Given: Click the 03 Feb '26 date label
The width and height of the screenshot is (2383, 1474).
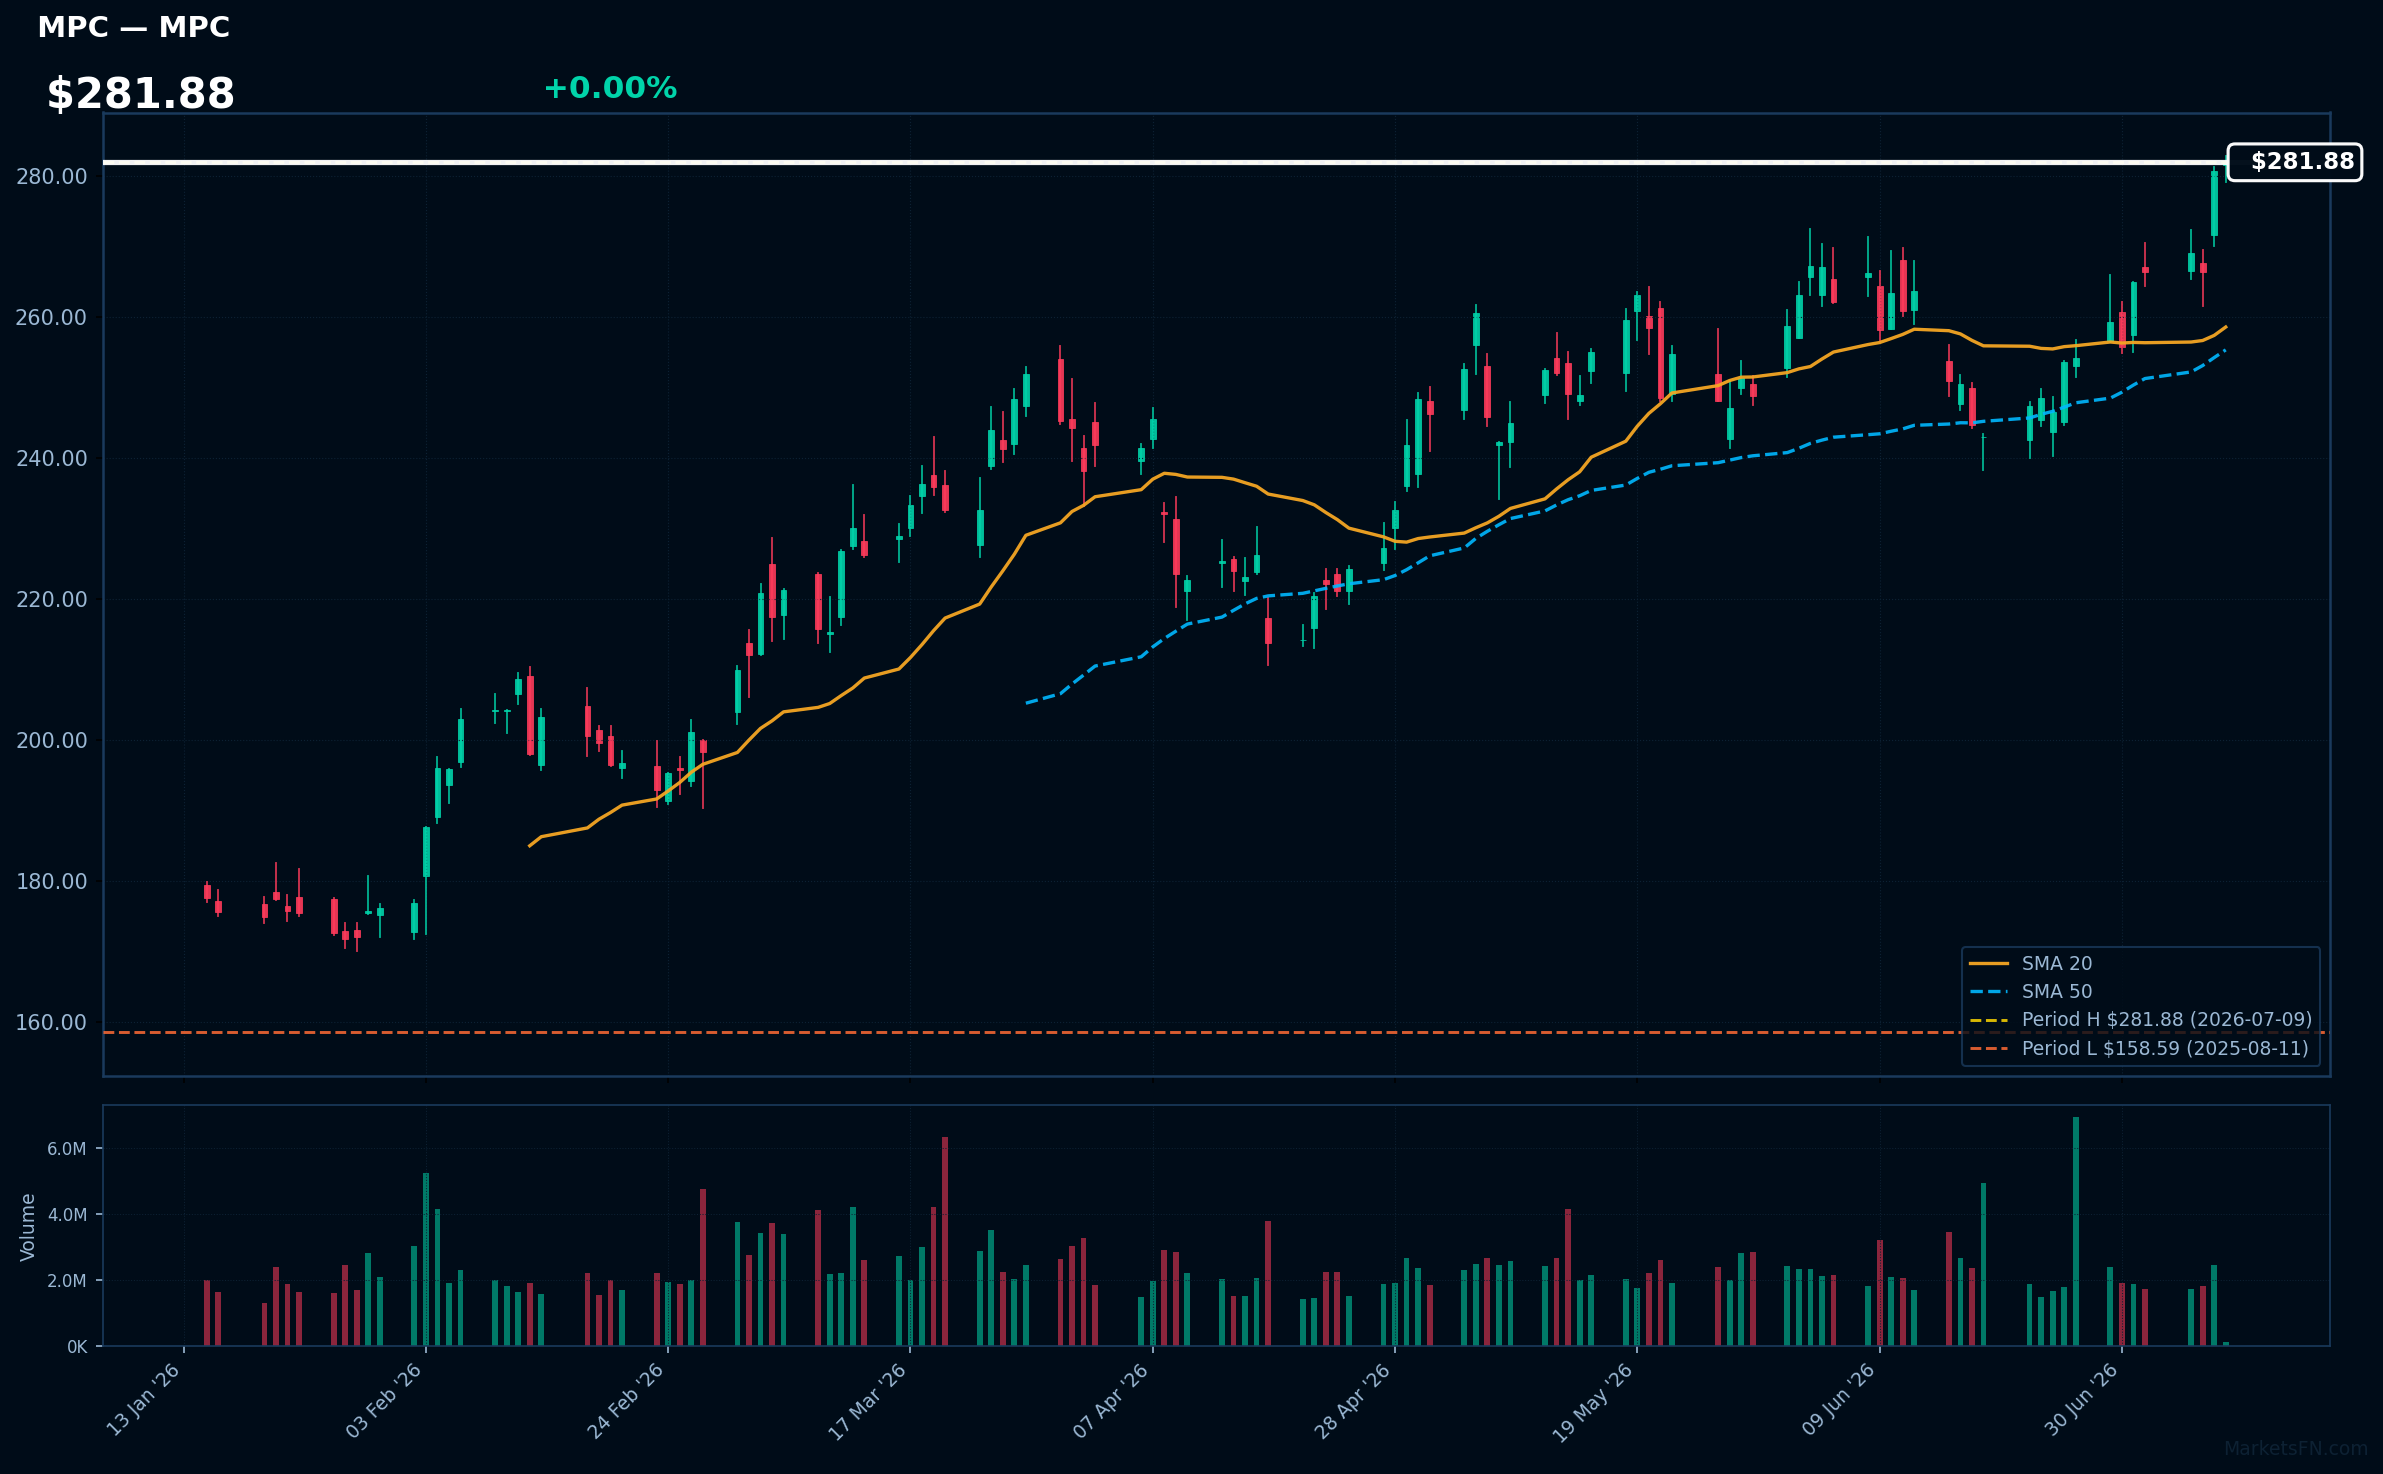Looking at the screenshot, I should 385,1400.
